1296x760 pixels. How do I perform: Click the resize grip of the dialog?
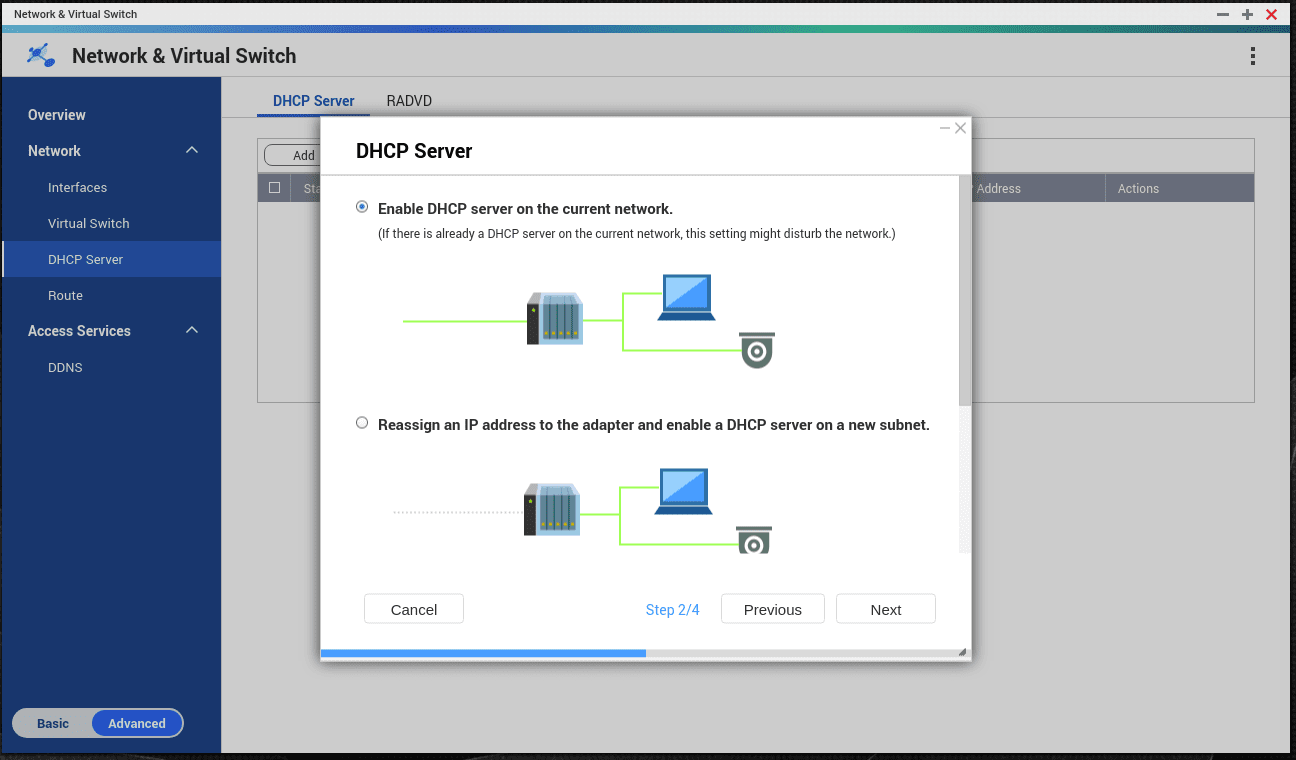point(962,652)
